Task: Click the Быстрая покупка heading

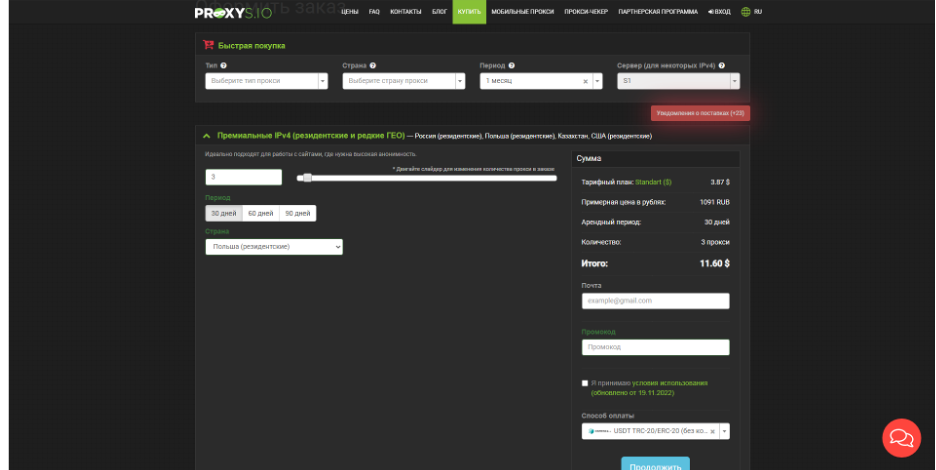Action: tap(251, 45)
